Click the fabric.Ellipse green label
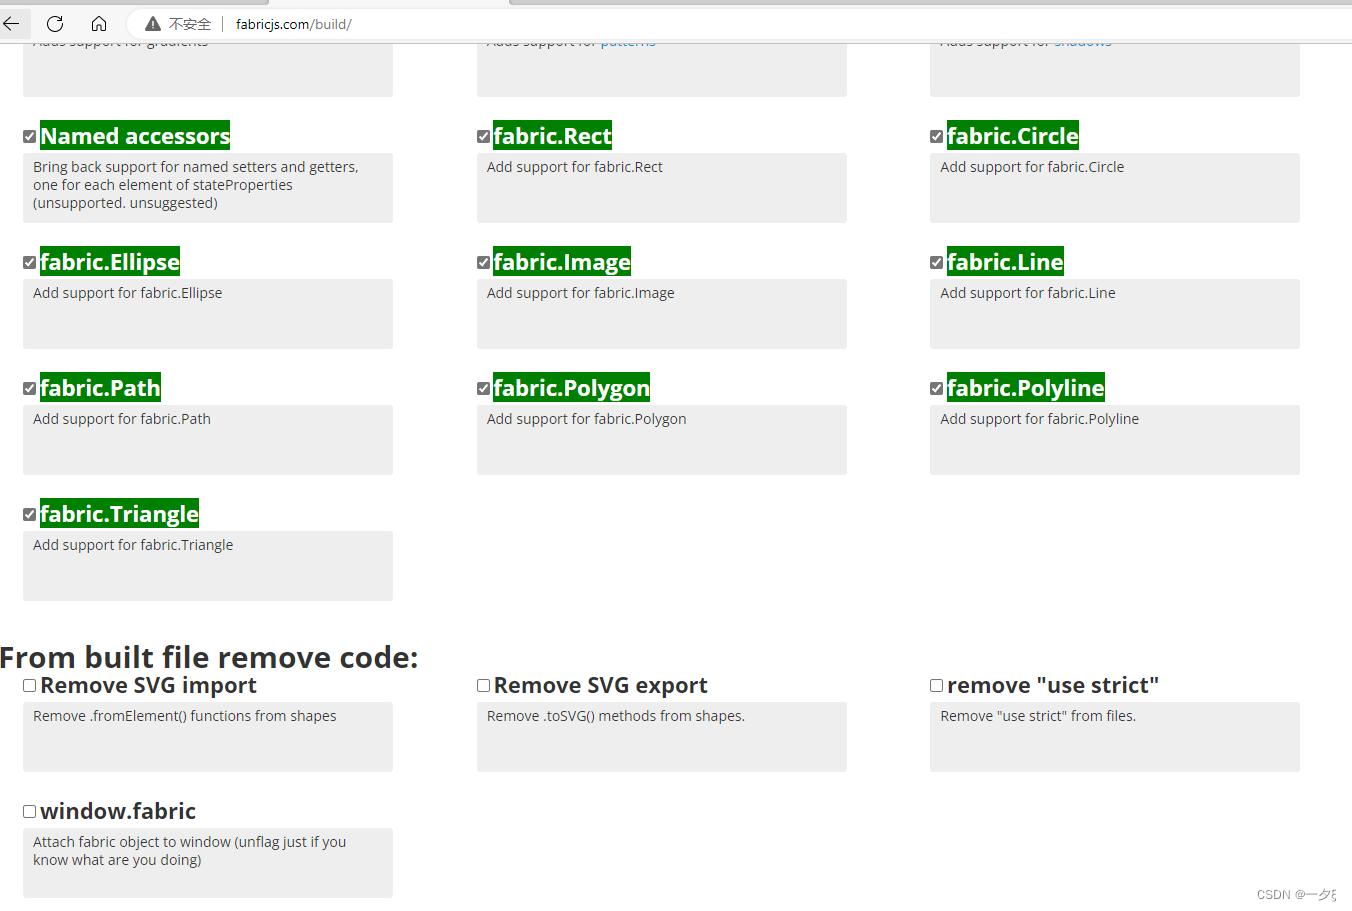1352x911 pixels. (110, 261)
